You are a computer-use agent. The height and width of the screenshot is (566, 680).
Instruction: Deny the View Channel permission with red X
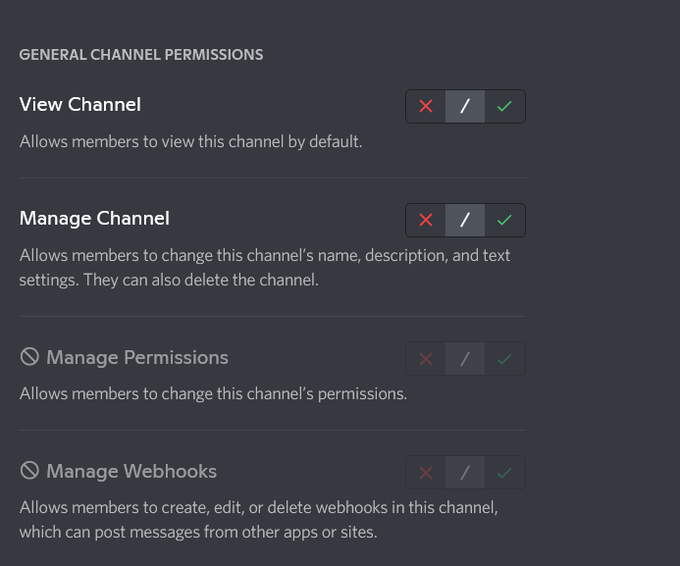pos(426,106)
